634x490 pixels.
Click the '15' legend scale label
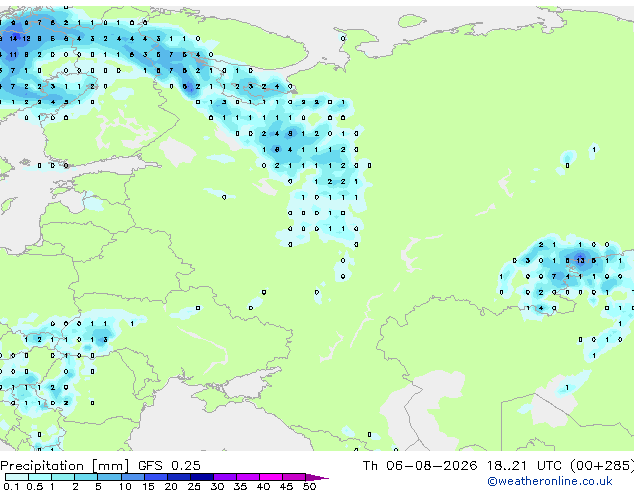(x=148, y=486)
